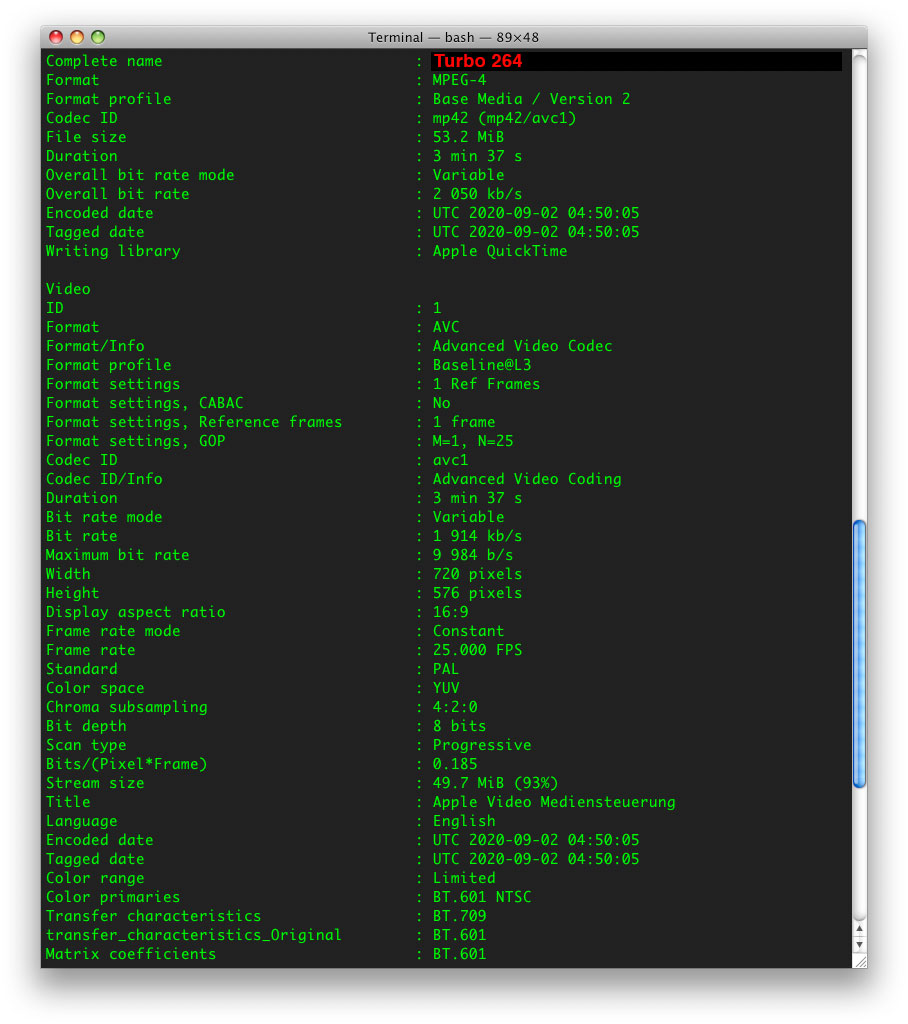Click 'Progressive' scan type value
The image size is (908, 1024).
[x=482, y=744]
